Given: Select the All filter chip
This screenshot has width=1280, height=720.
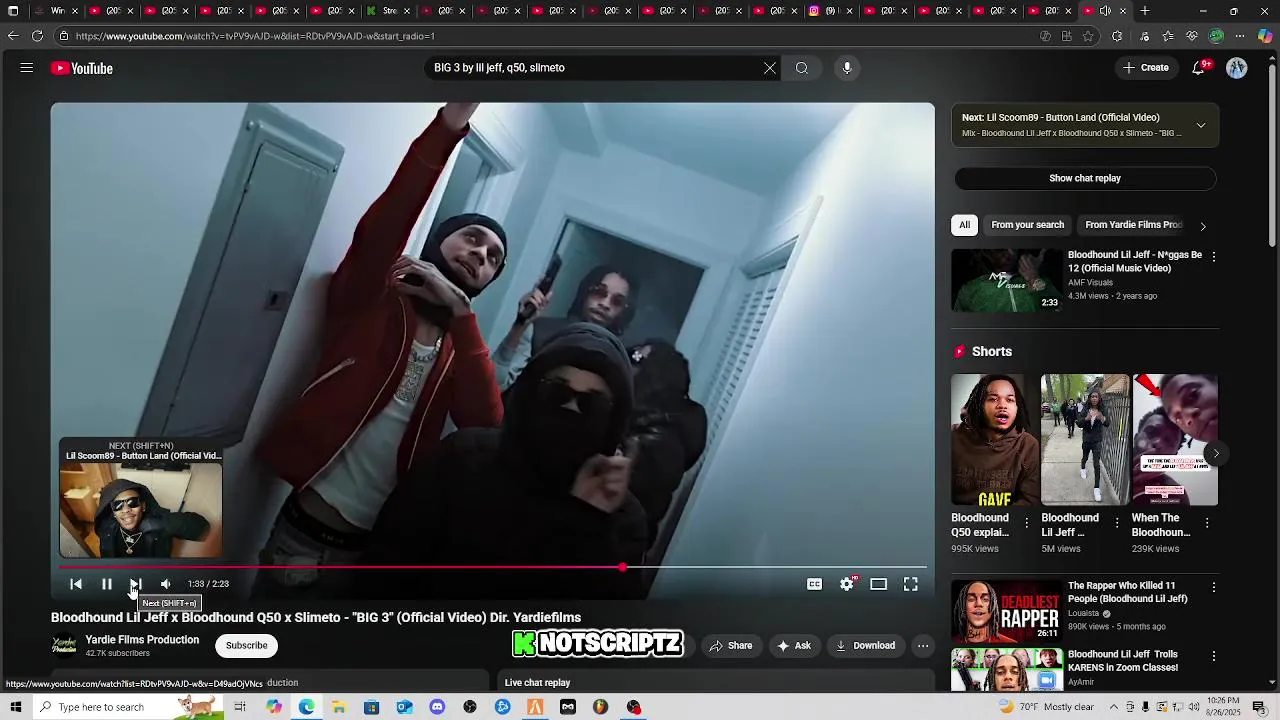Looking at the screenshot, I should pyautogui.click(x=964, y=225).
